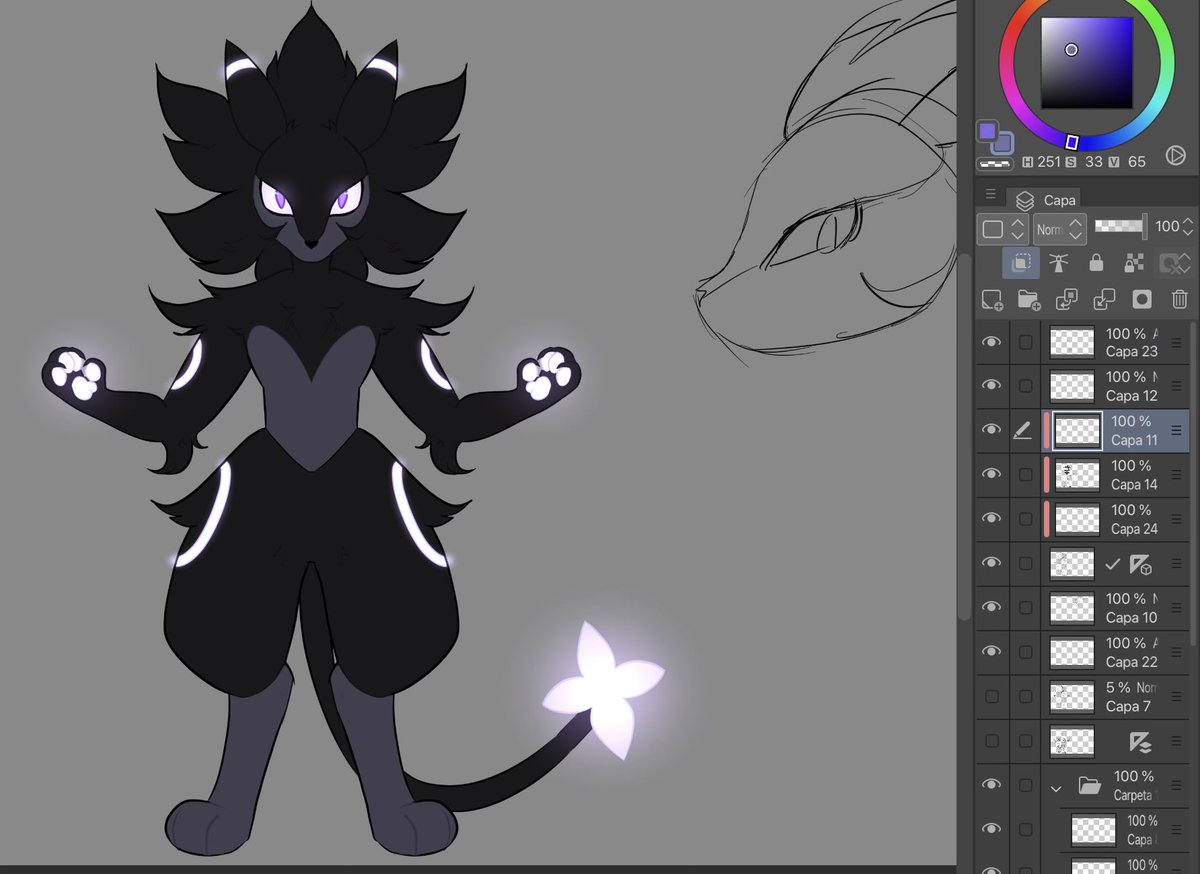Click the layer opacity slider
Viewport: 1200px width, 874px height.
click(1121, 227)
